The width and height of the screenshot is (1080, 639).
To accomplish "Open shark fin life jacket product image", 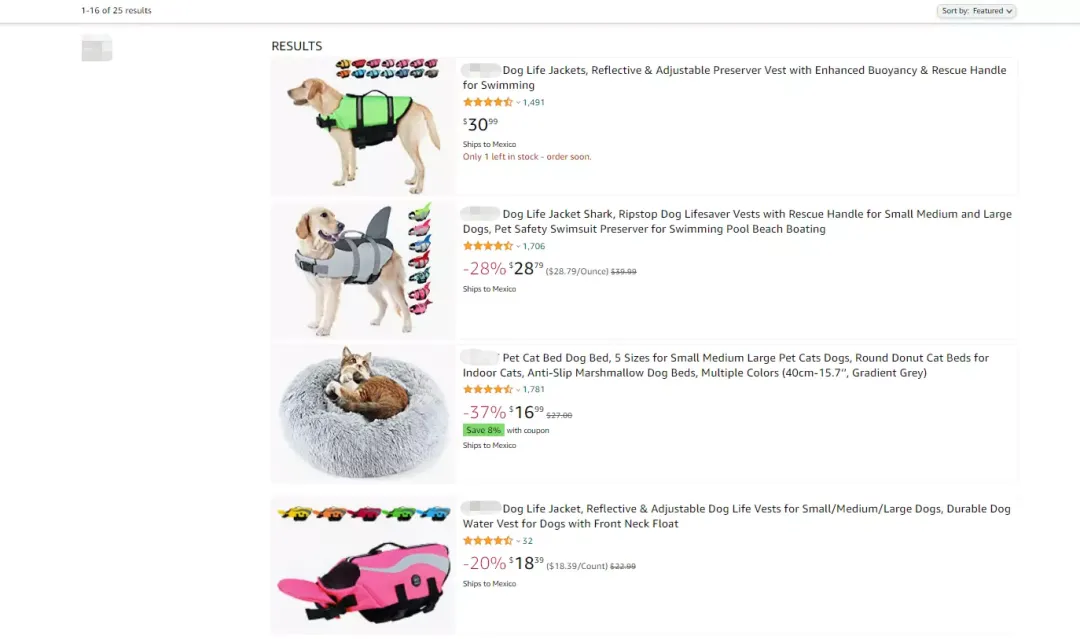I will click(363, 270).
